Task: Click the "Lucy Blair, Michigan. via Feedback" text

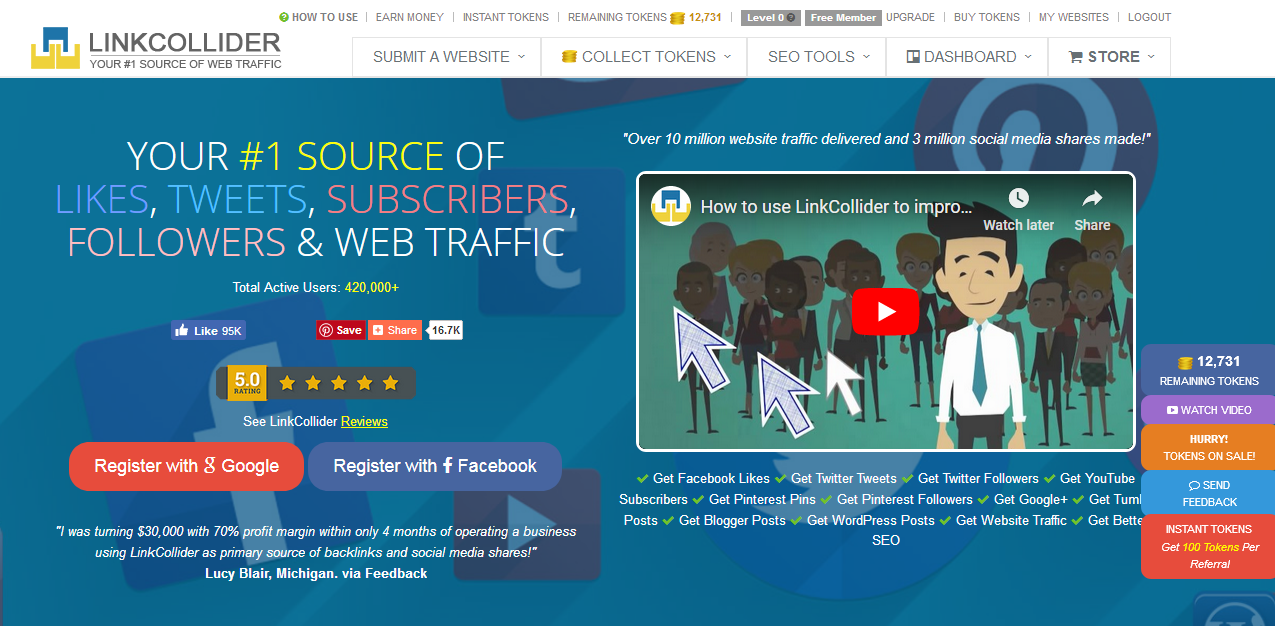Action: [x=316, y=573]
